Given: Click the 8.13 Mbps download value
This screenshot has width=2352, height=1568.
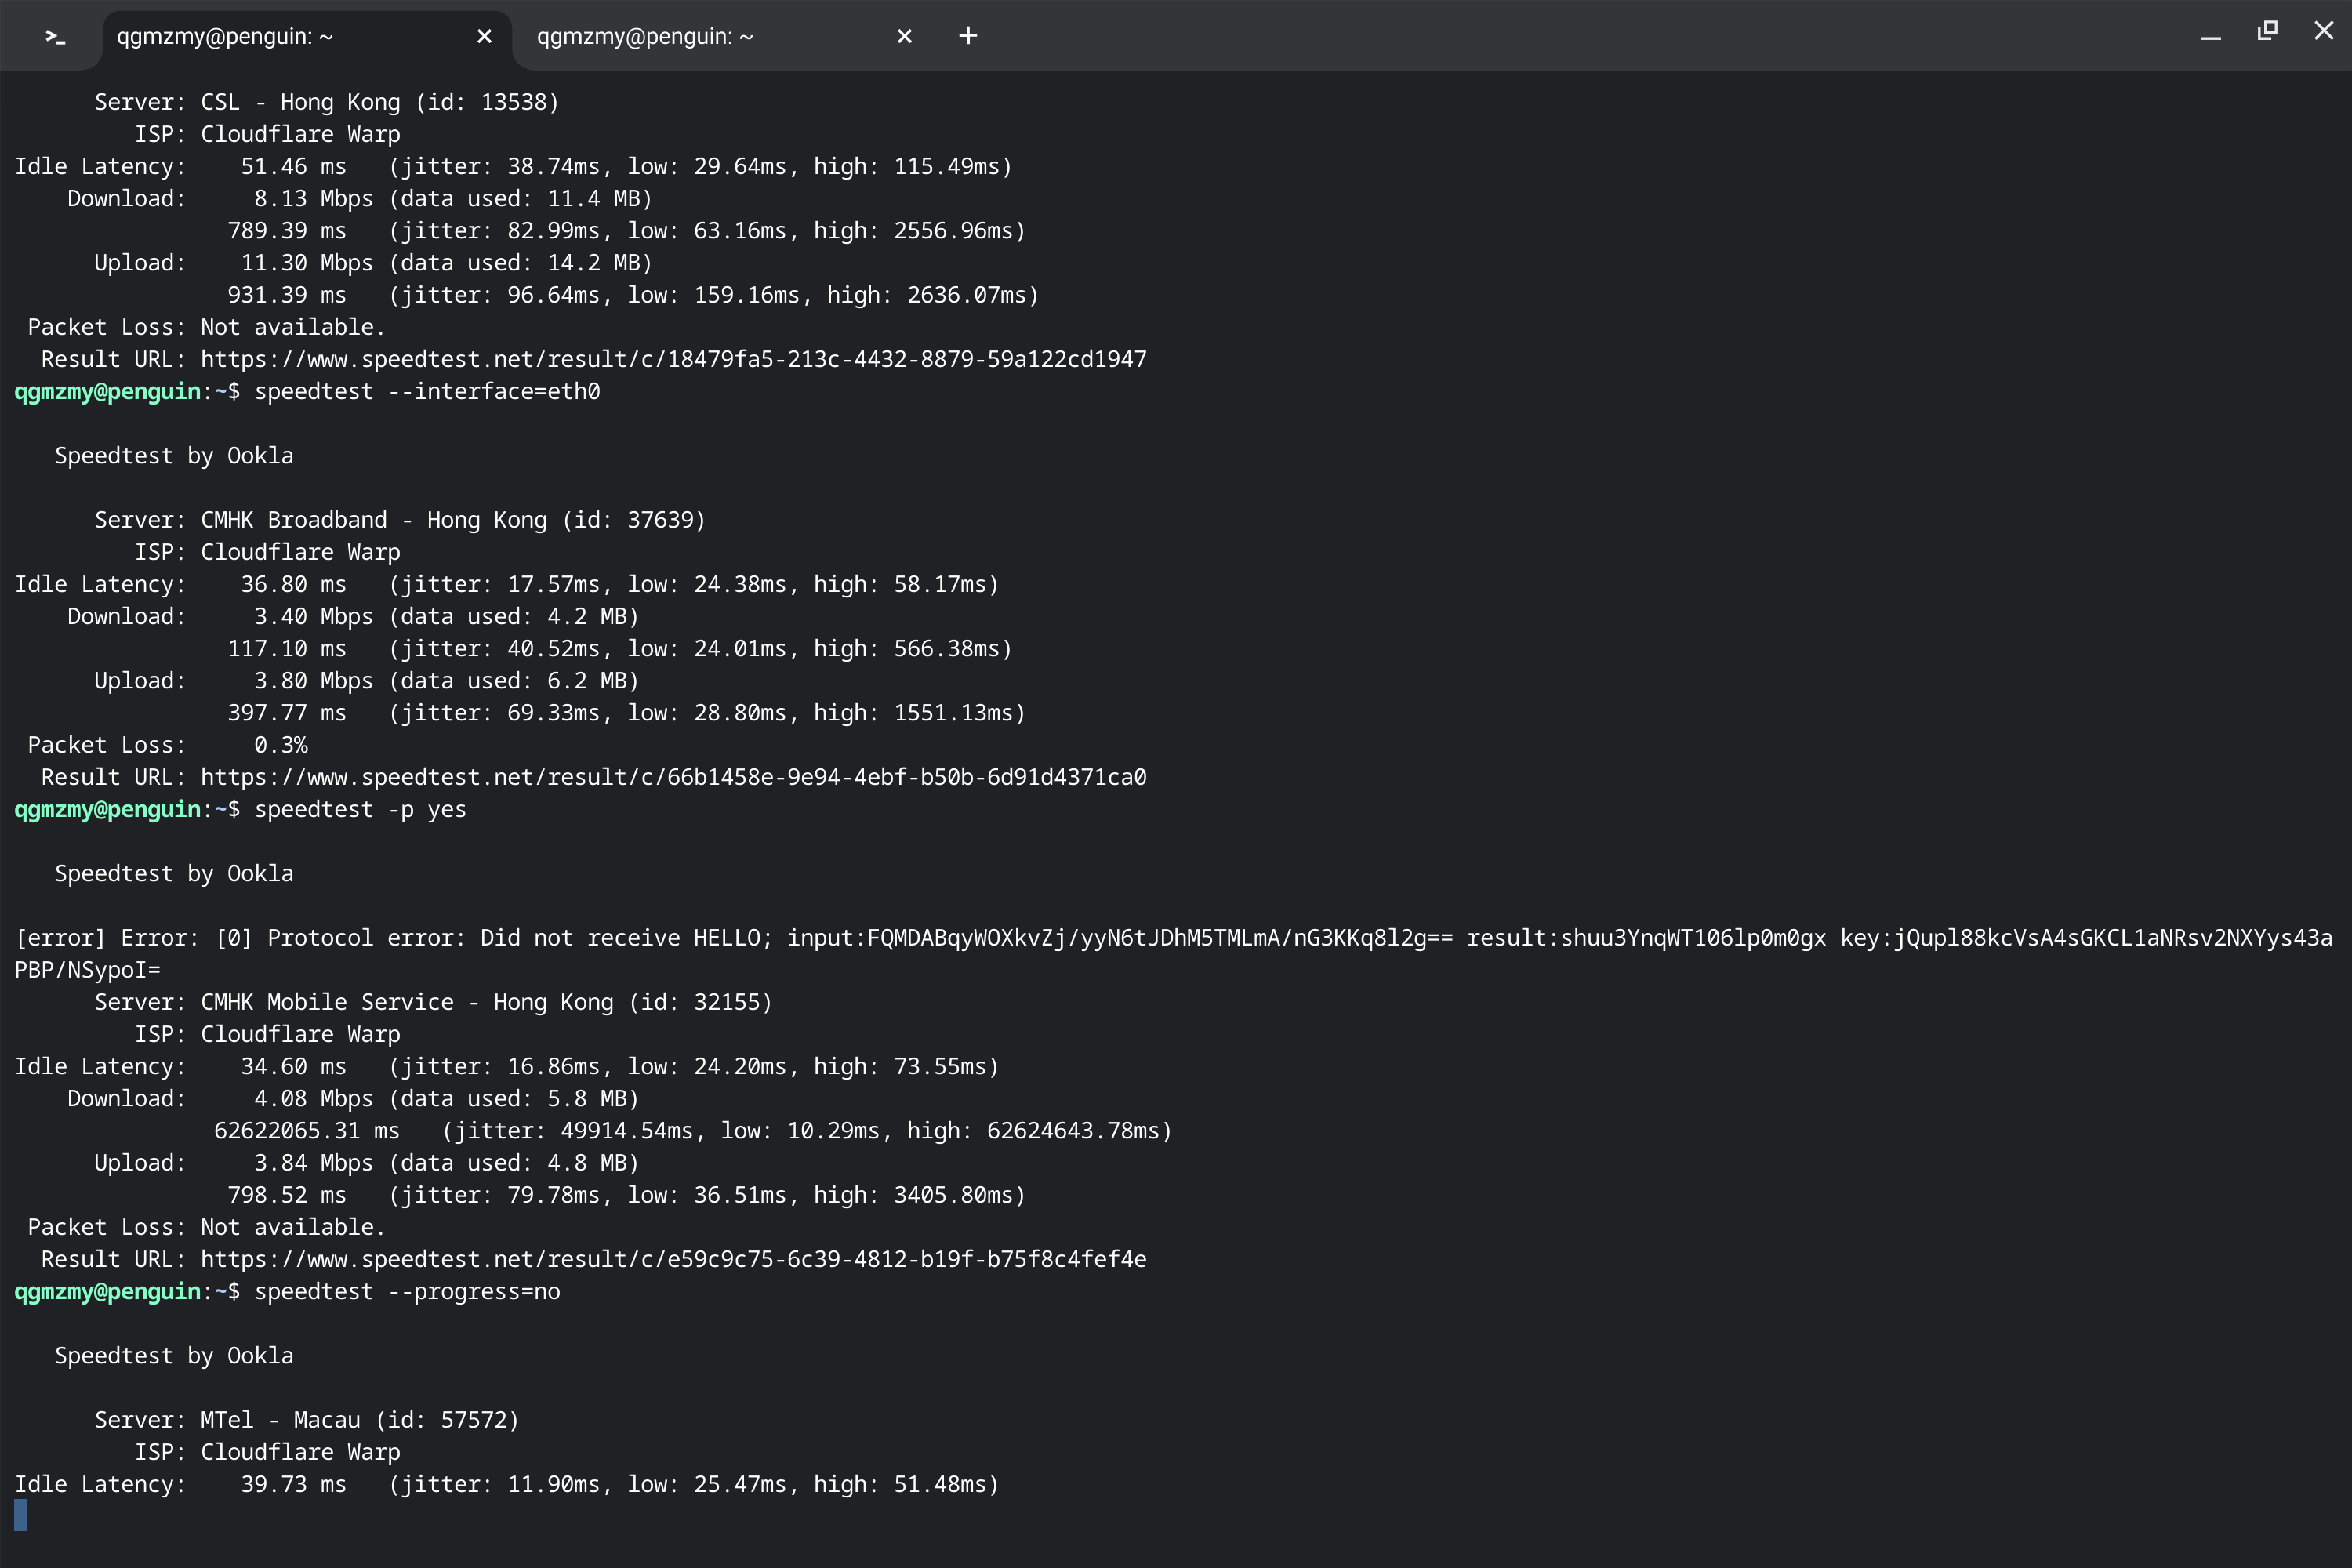Looking at the screenshot, I should click(x=313, y=198).
